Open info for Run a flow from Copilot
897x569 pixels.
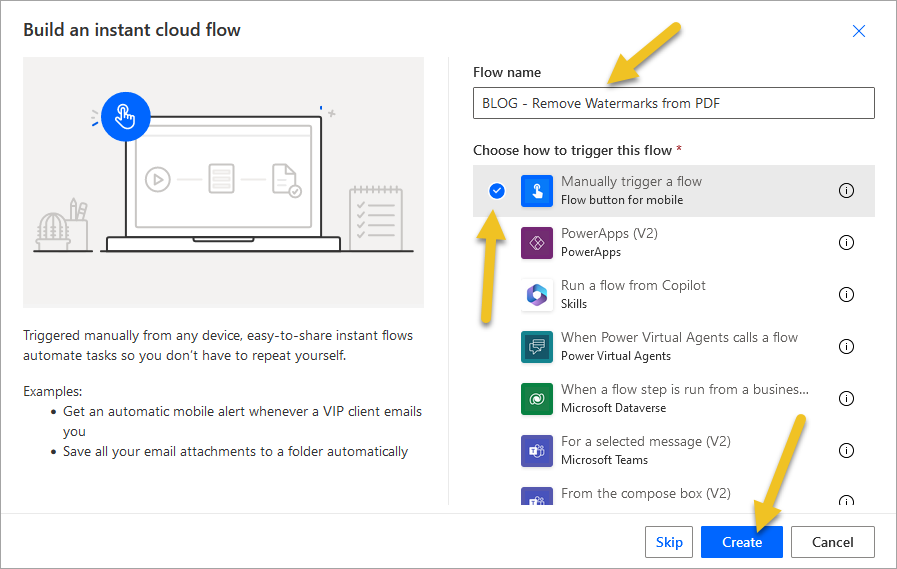coord(846,295)
